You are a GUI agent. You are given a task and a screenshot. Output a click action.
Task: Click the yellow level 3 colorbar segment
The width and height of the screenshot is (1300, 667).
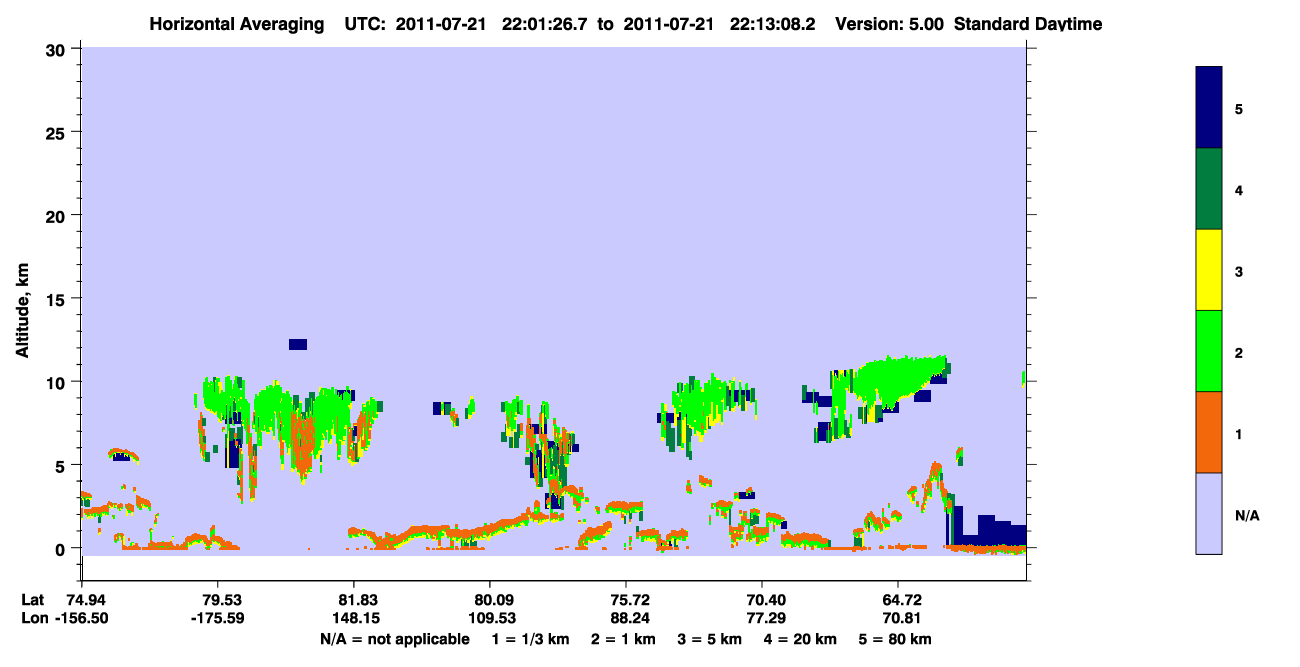(1209, 270)
